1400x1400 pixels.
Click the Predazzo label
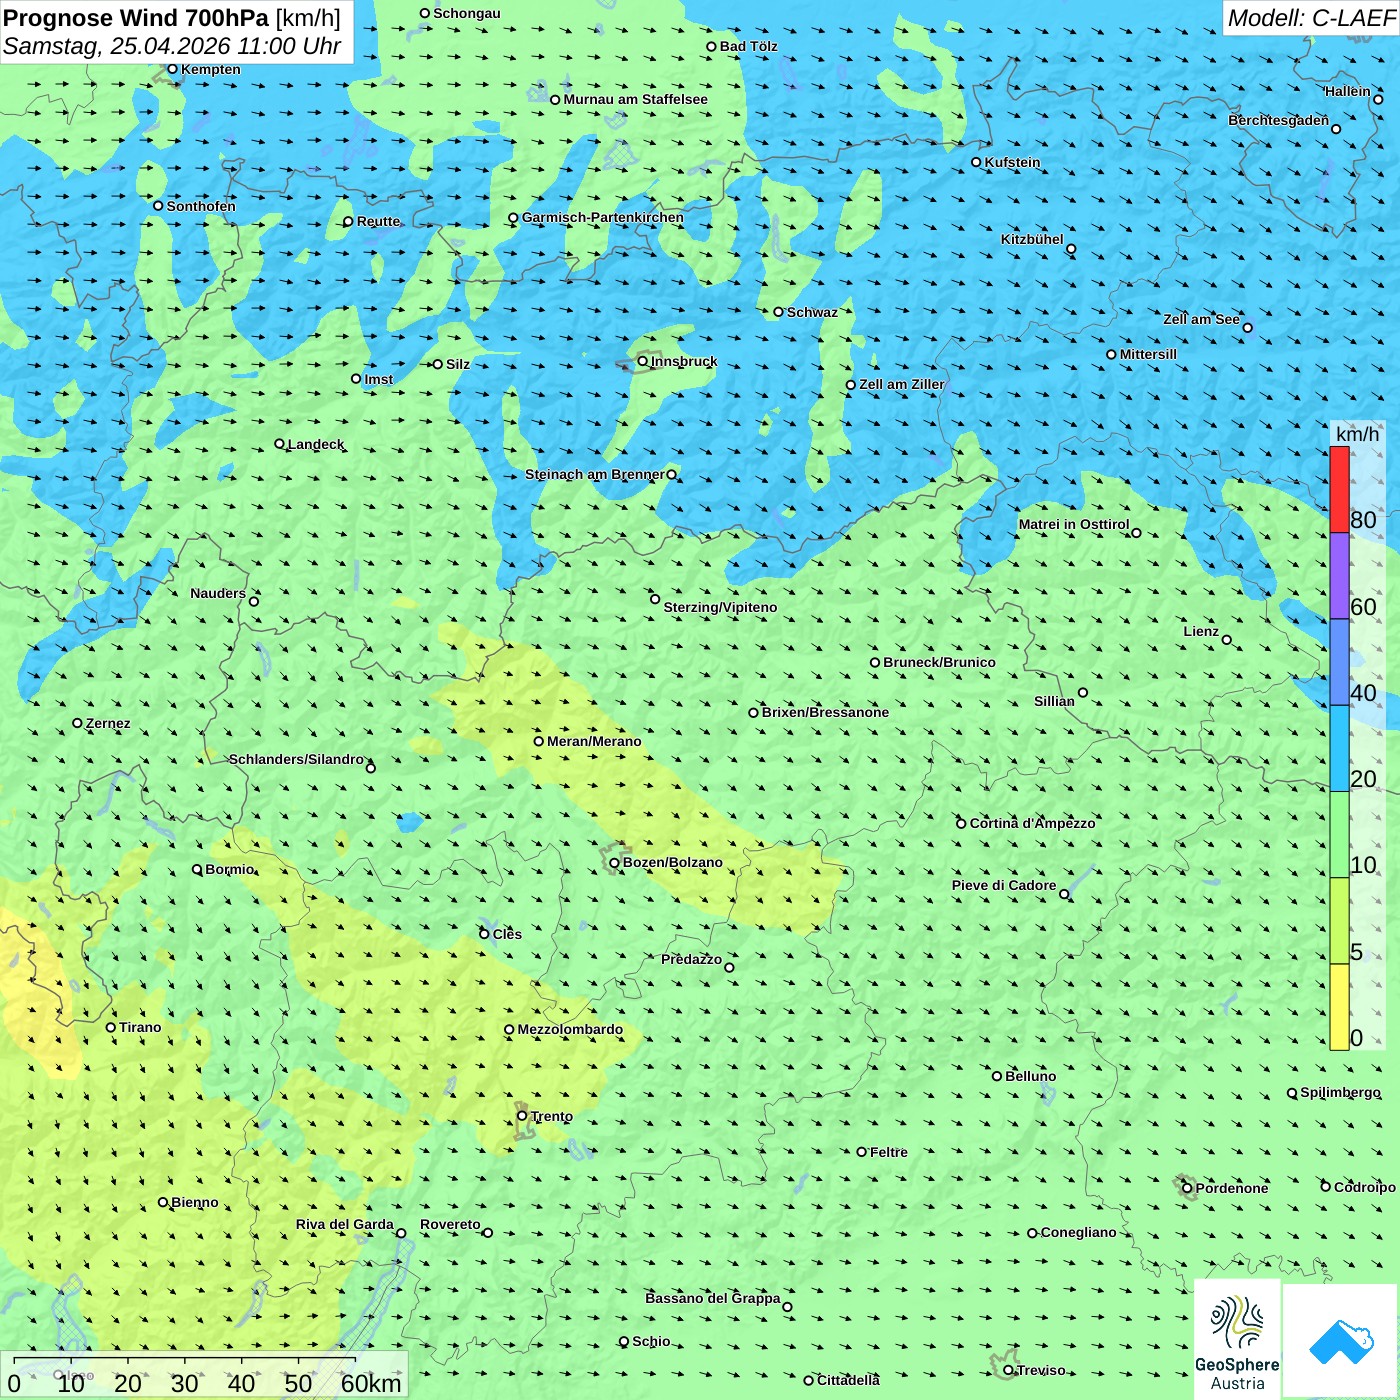[691, 959]
